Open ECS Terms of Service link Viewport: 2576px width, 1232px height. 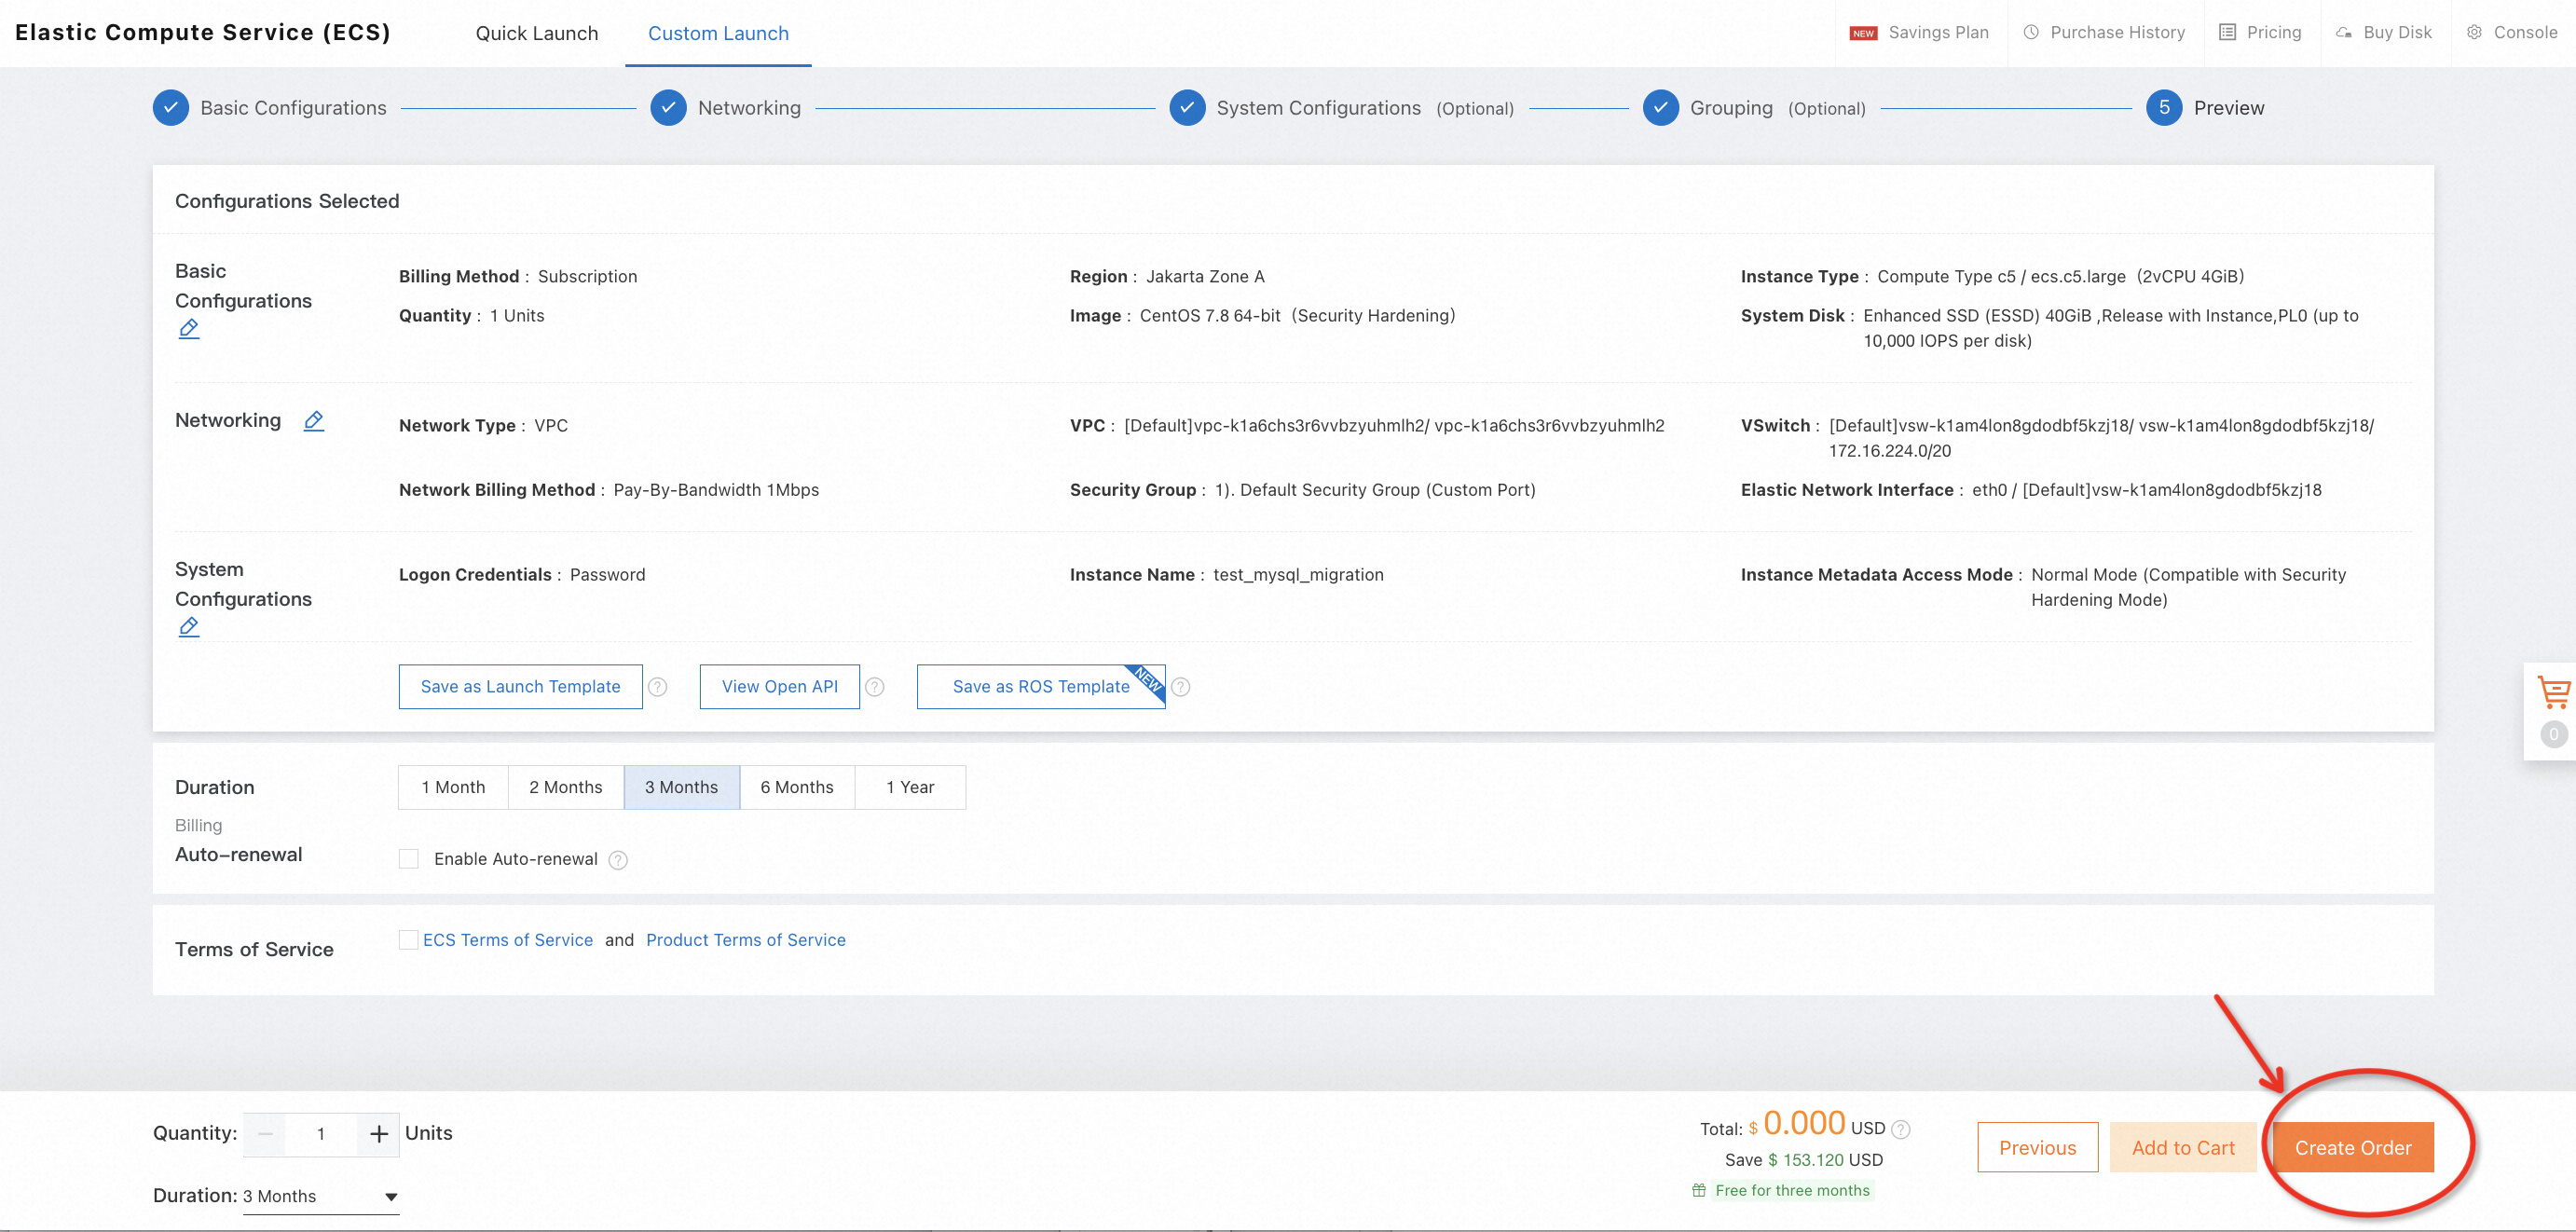(508, 940)
